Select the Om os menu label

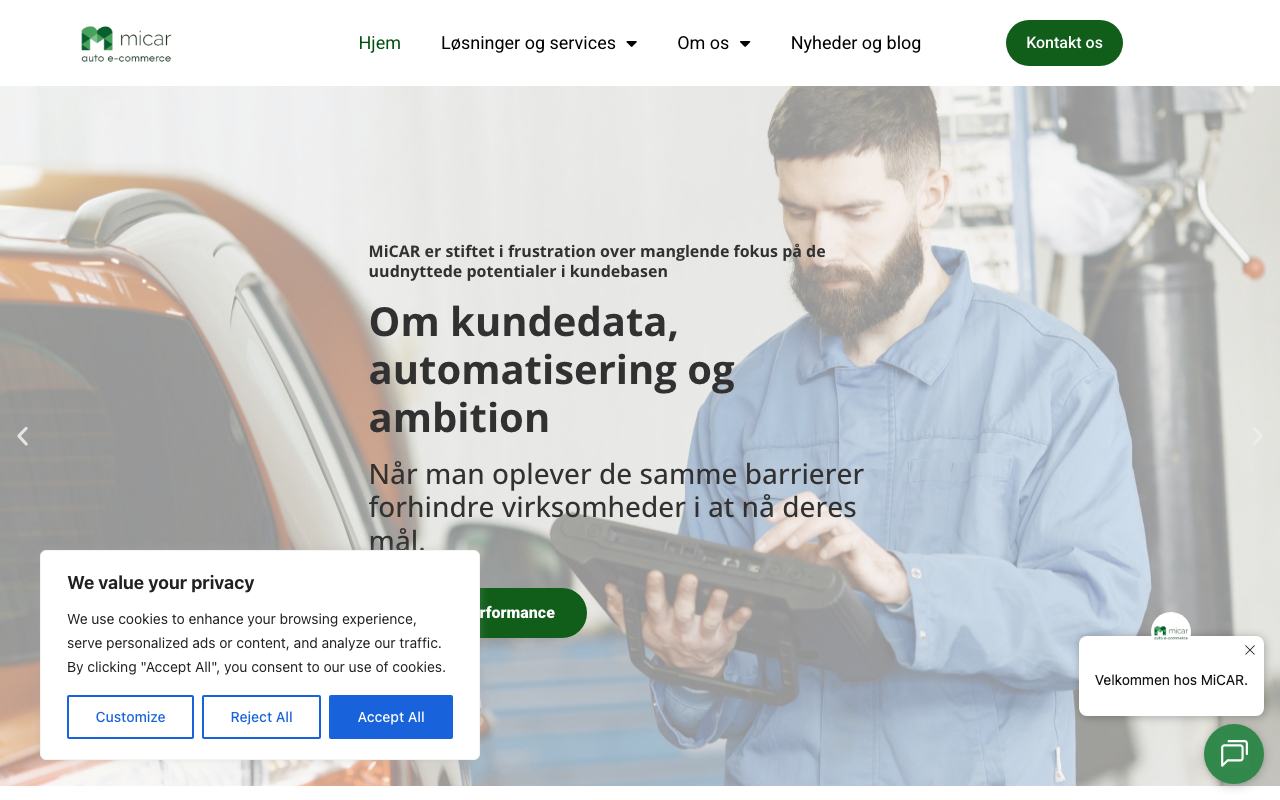coord(703,43)
